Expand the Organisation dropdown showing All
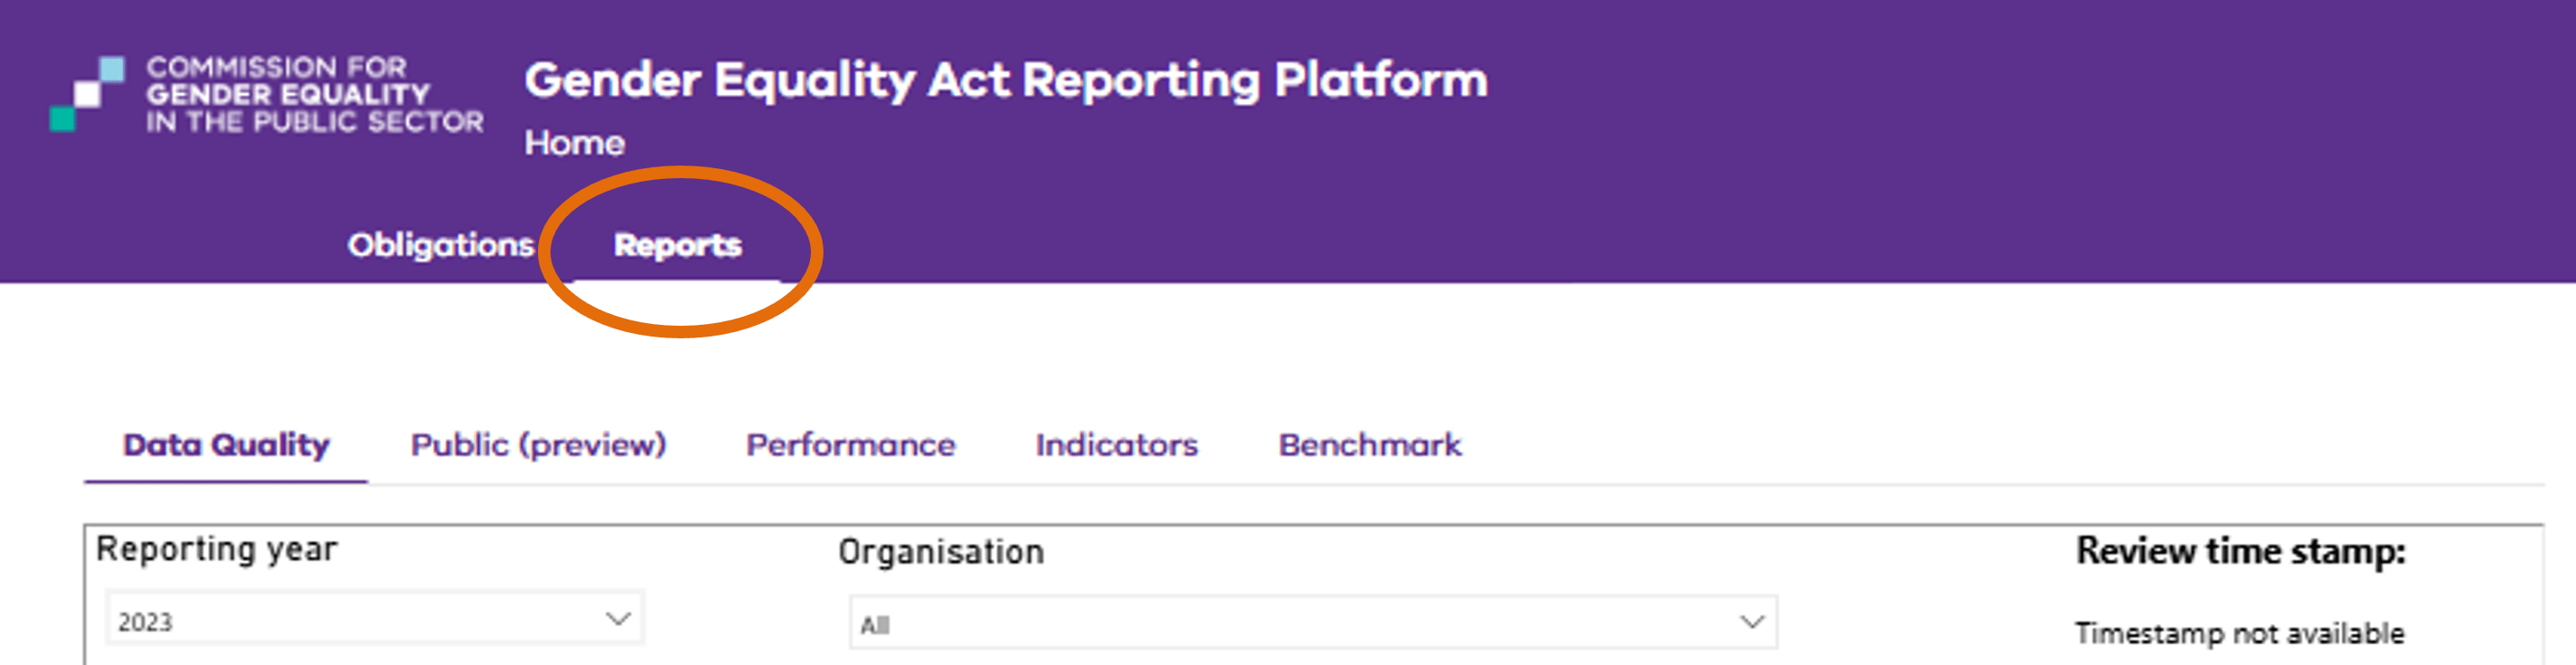 [1313, 623]
